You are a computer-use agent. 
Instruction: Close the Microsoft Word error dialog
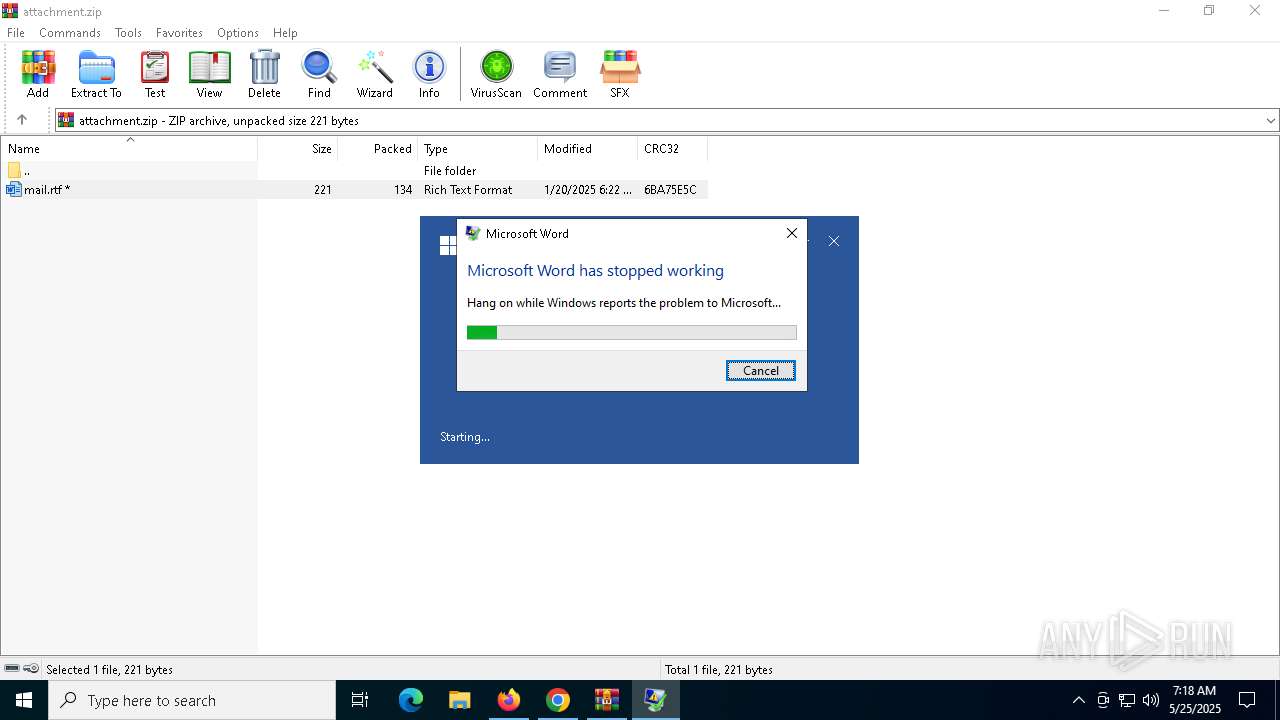pyautogui.click(x=792, y=233)
